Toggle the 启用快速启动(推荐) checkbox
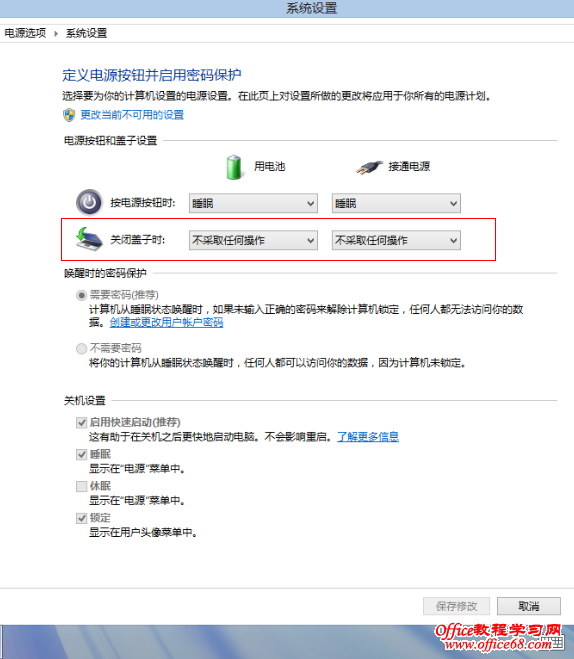Viewport: 574px width, 659px height. (82, 422)
